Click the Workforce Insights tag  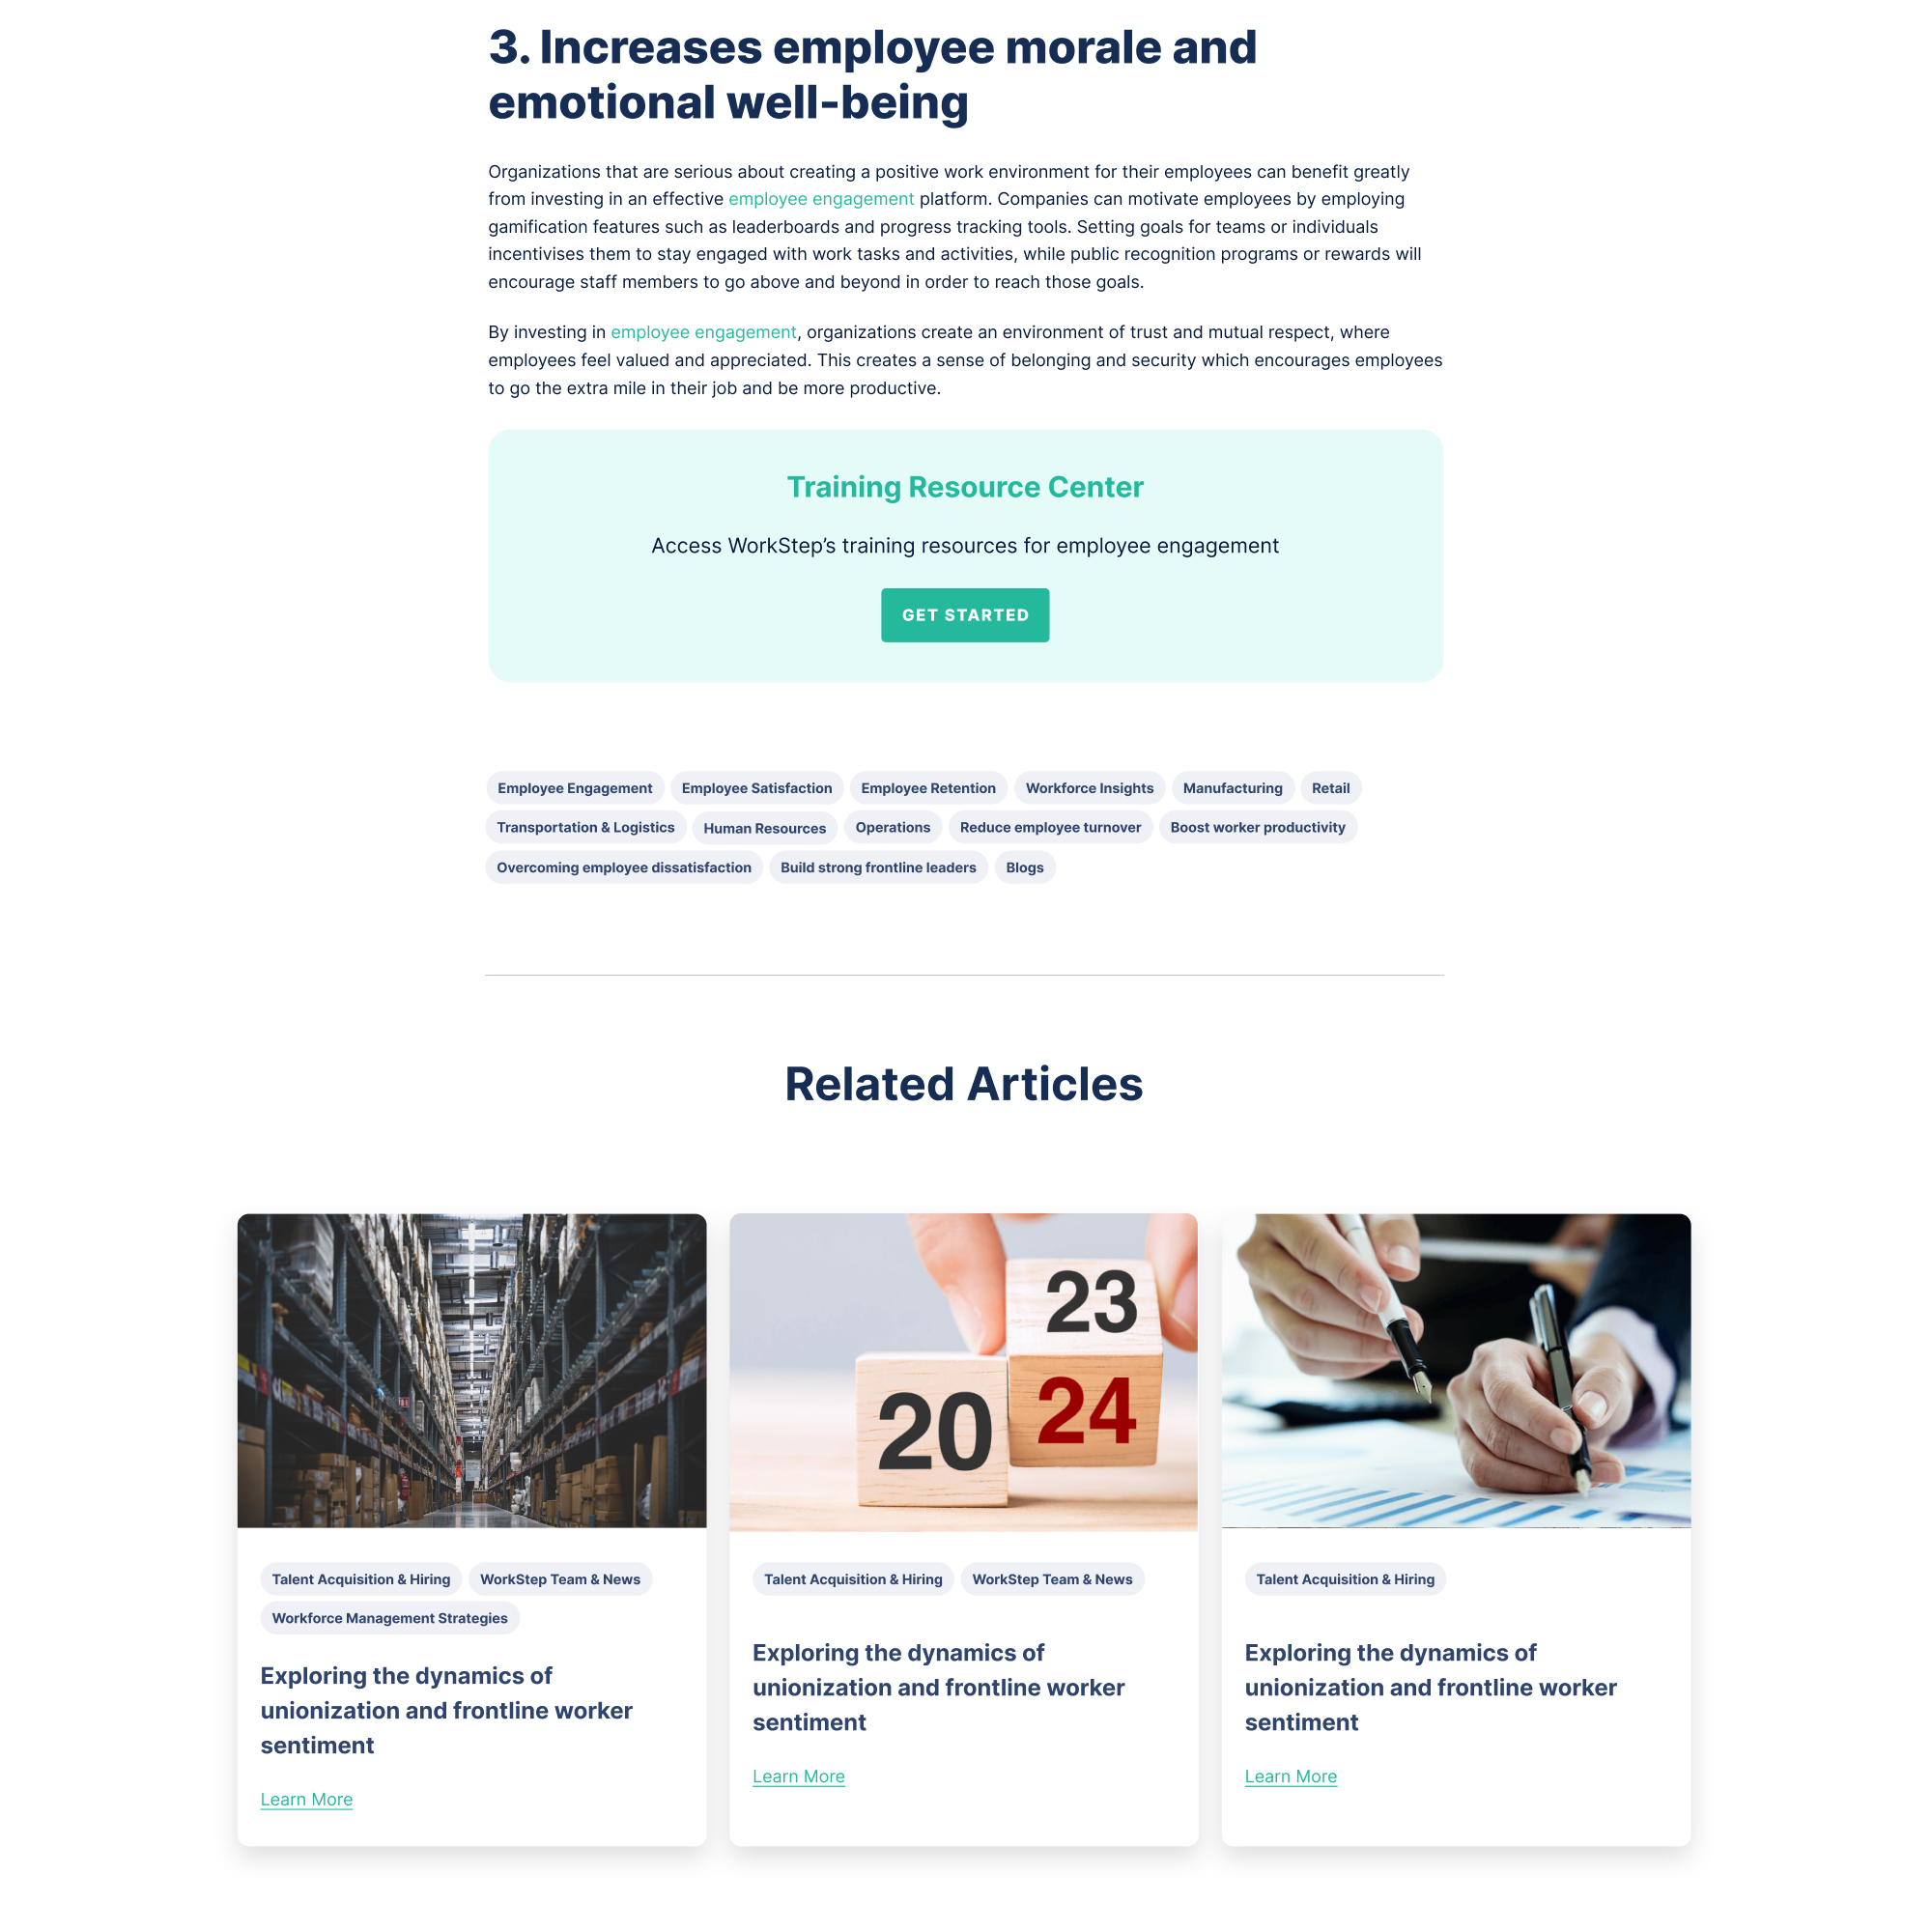[1088, 787]
